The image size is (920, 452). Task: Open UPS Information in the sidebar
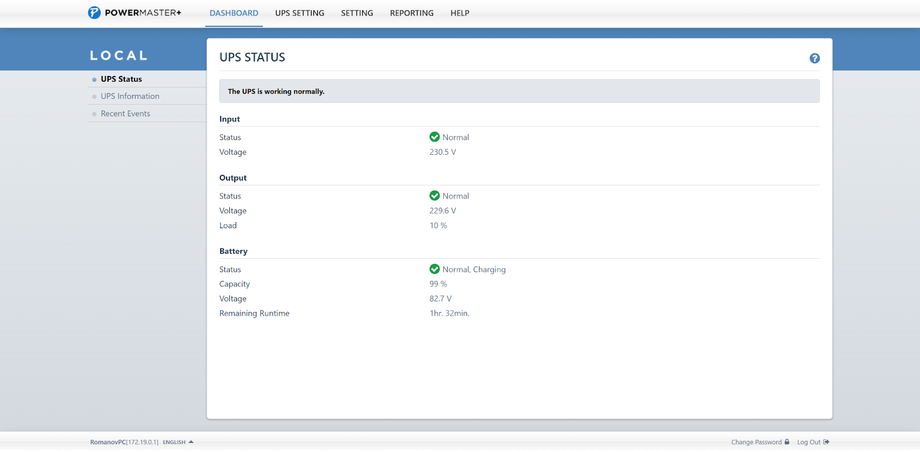130,96
